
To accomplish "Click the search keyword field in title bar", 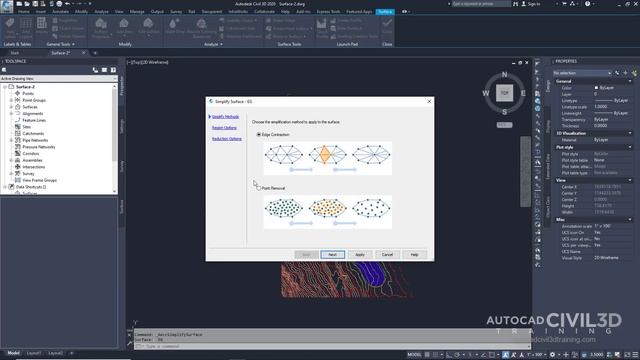I will [x=481, y=4].
